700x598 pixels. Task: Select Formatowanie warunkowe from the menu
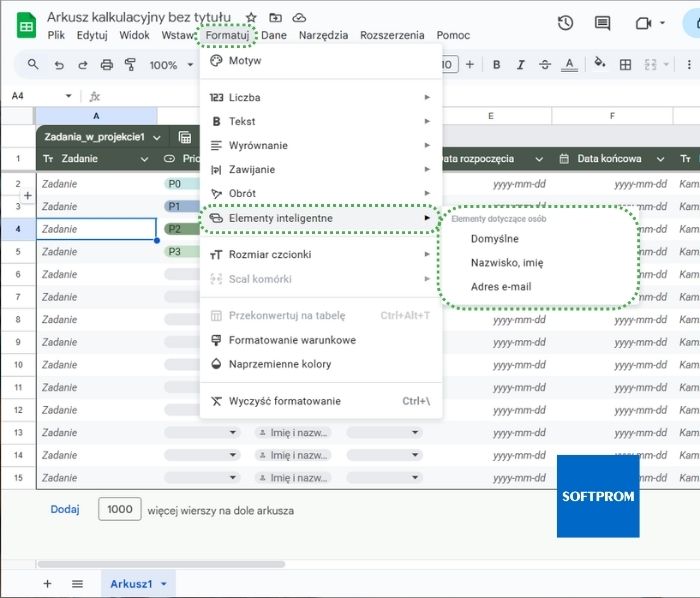(x=292, y=340)
